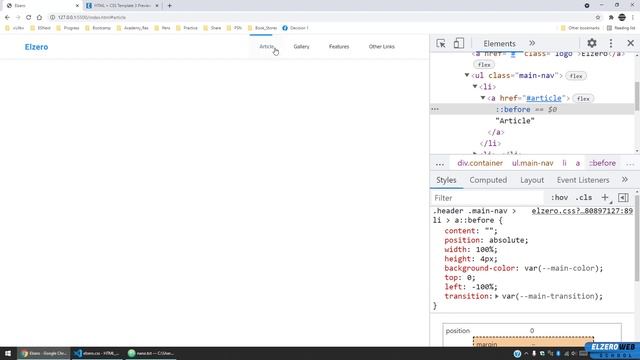Viewport: 640px width, 360px height.
Task: Toggle the .cls class editor button
Action: pos(584,198)
